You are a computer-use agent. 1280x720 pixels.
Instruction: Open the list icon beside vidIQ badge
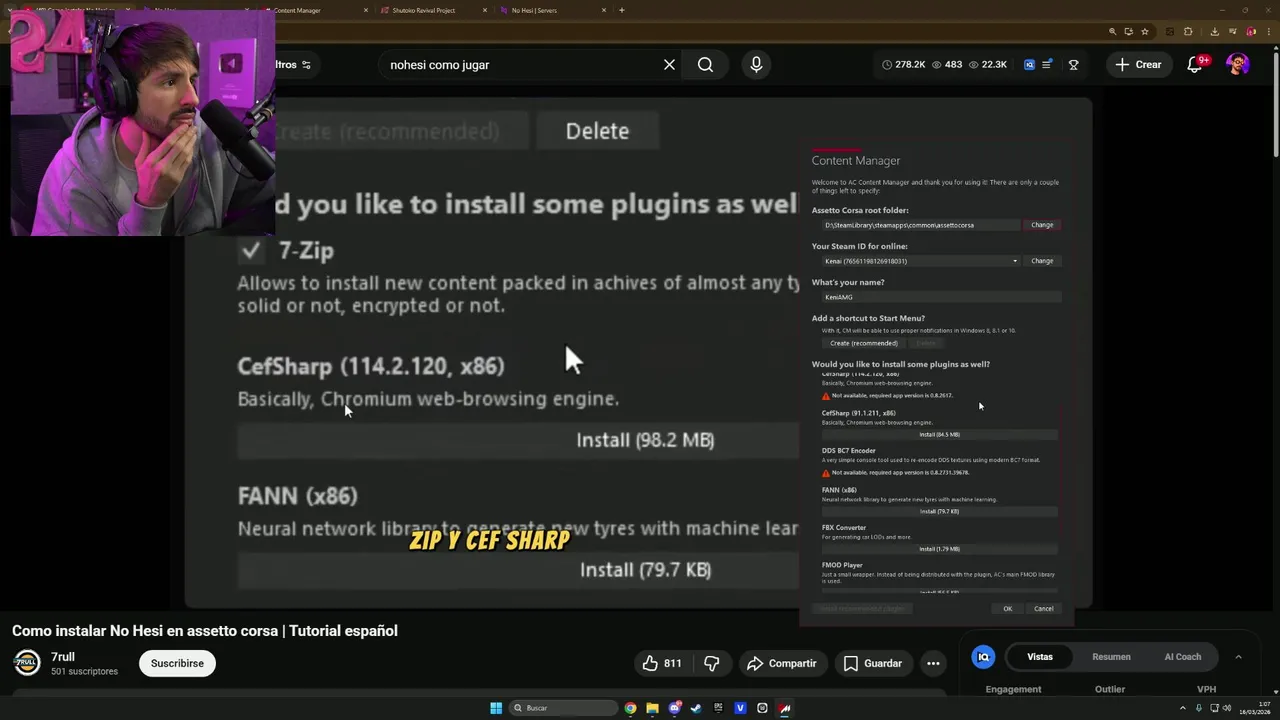[x=1047, y=64]
